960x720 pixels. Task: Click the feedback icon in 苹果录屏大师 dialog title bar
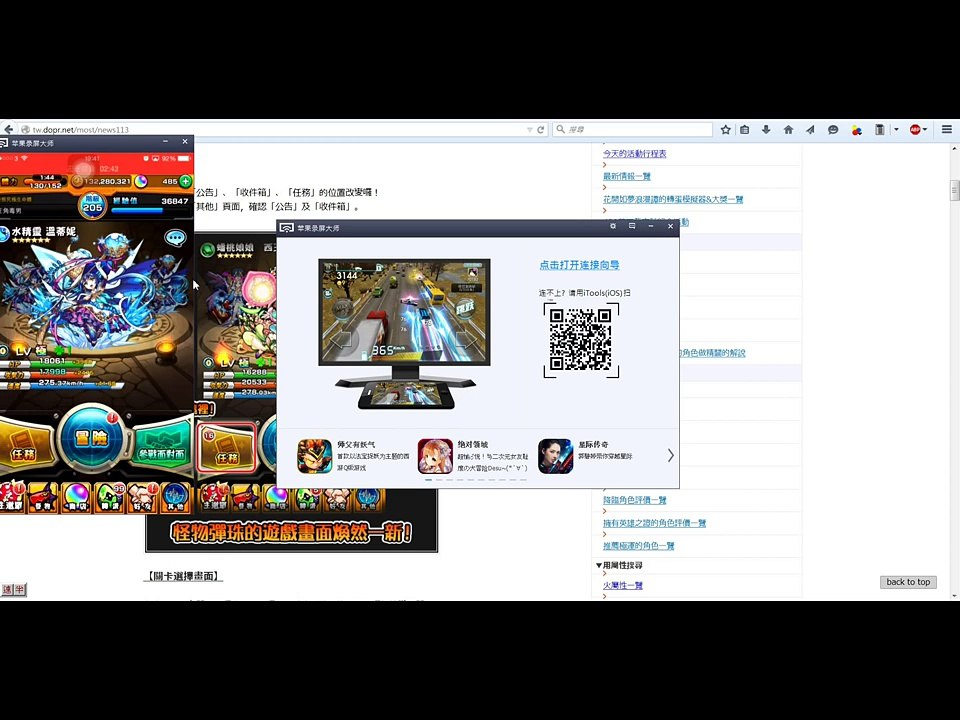(x=632, y=227)
